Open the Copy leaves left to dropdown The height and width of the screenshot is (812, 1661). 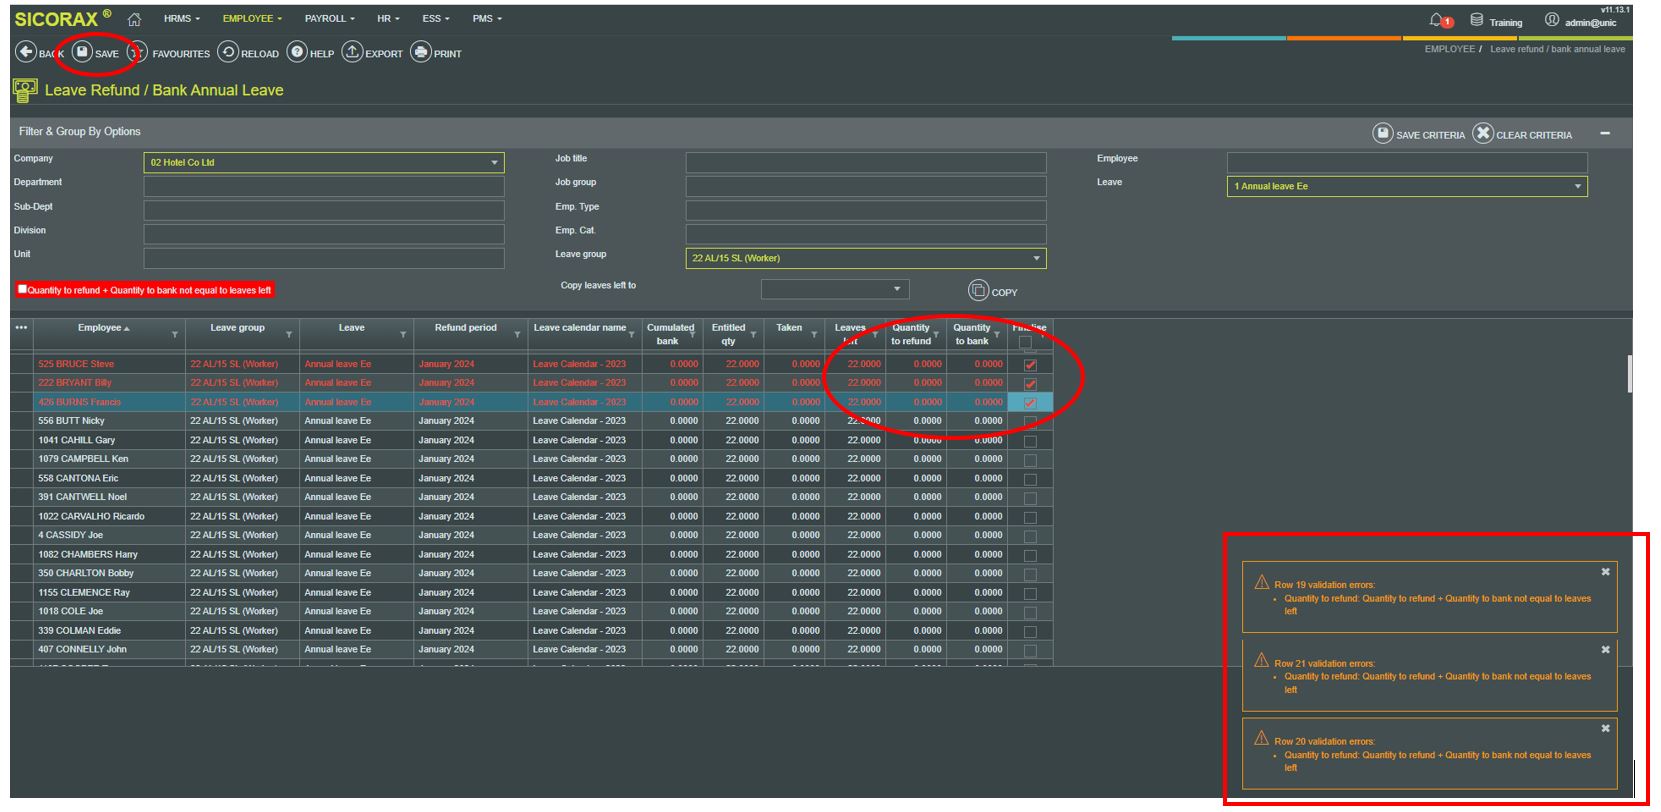coord(897,289)
